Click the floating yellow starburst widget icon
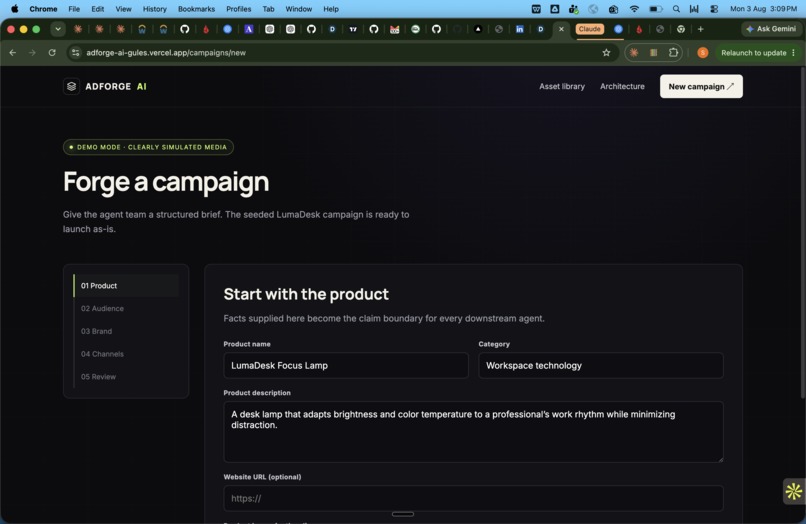The image size is (806, 524). tap(794, 491)
